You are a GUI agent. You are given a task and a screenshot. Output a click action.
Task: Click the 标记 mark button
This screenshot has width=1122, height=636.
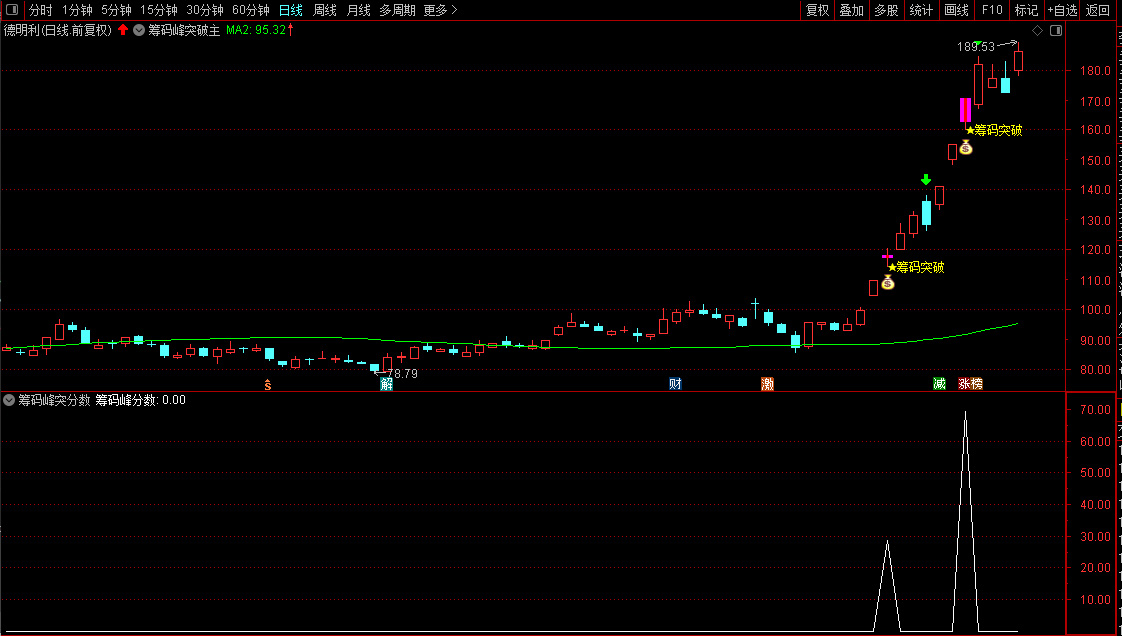coord(1026,10)
